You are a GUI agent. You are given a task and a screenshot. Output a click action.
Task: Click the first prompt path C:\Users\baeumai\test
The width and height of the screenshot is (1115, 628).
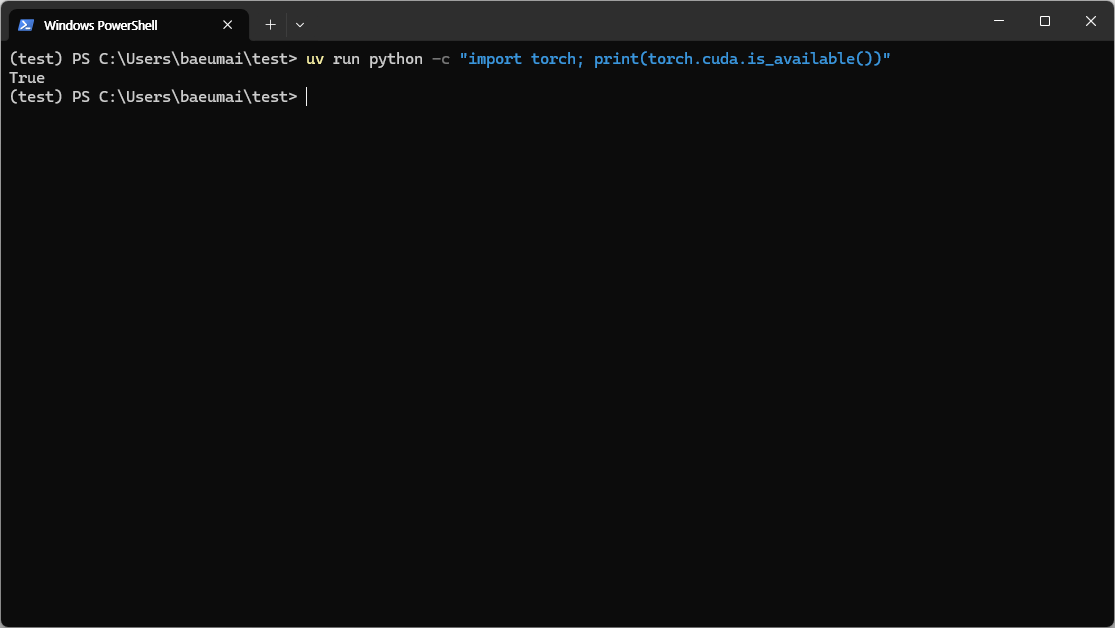[x=193, y=59]
